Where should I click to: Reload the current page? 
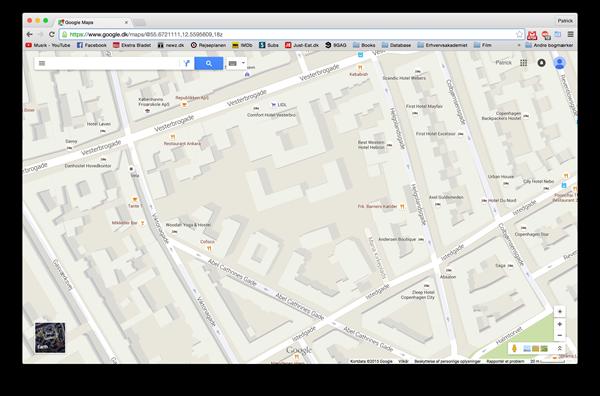(x=52, y=34)
